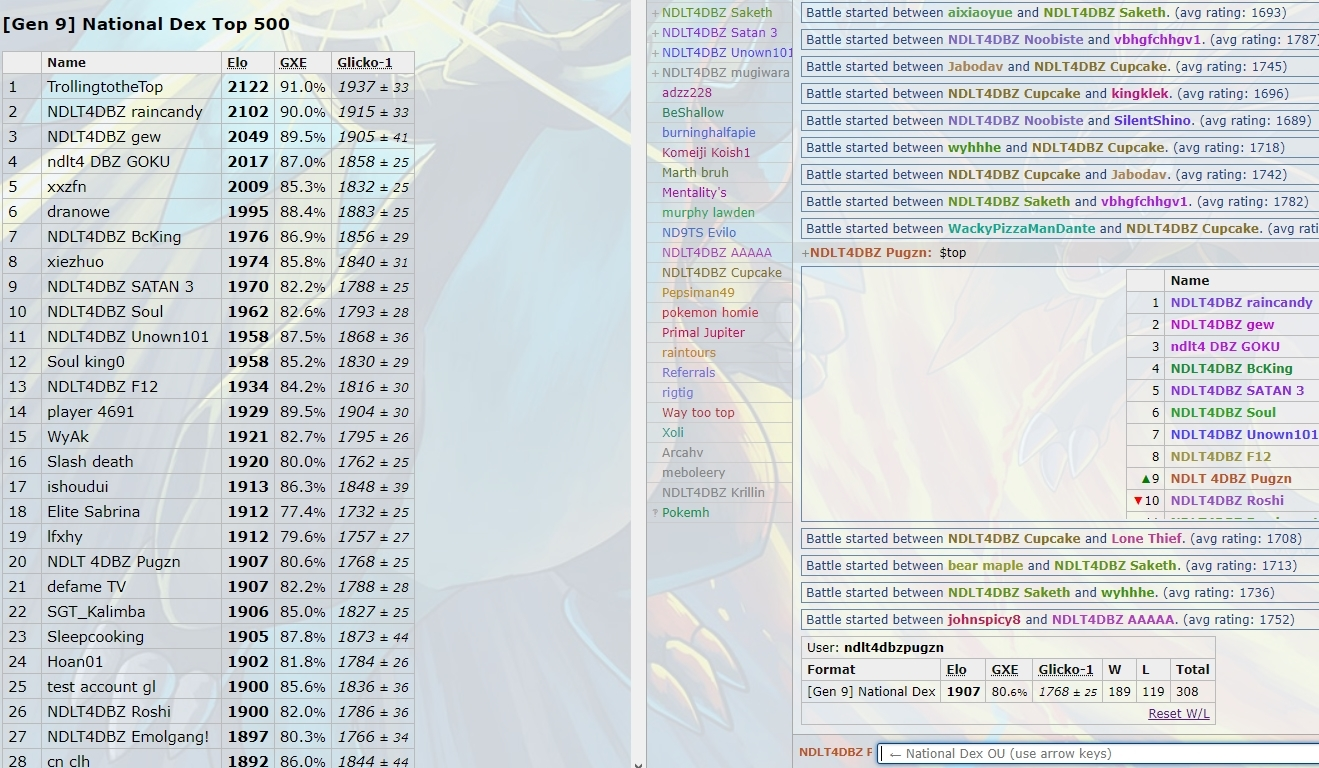Click the Reset W/L link
The height and width of the screenshot is (768, 1319).
(x=1179, y=713)
